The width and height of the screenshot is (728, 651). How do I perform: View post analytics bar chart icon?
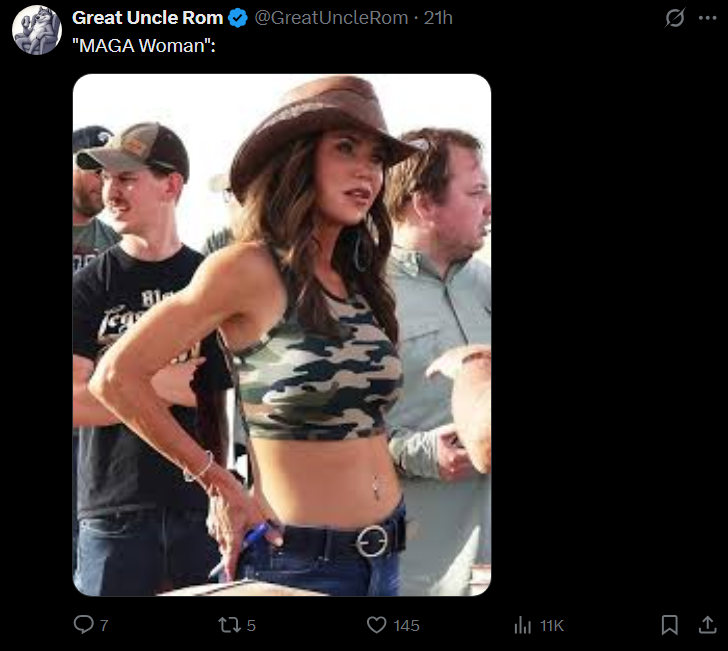(522, 625)
